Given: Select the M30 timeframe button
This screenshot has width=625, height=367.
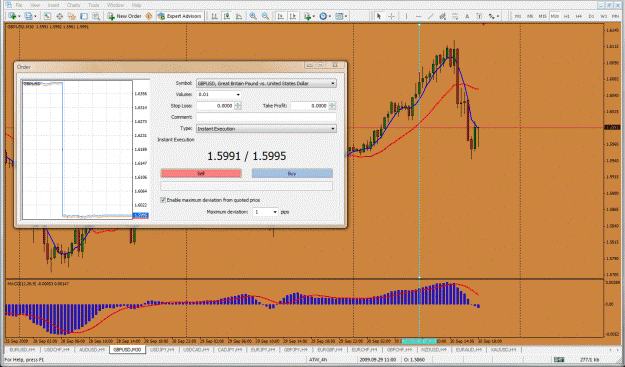Looking at the screenshot, I should coord(555,16).
